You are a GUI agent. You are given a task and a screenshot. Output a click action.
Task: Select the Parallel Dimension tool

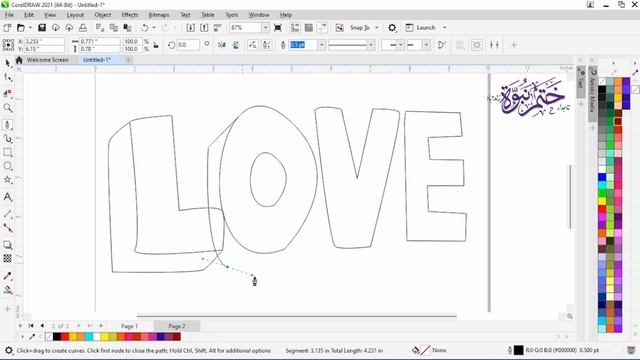point(7,214)
